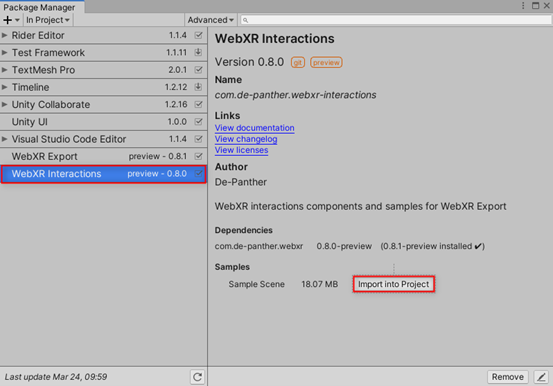553x386 pixels.
Task: Open the View licenses link
Action: click(242, 150)
